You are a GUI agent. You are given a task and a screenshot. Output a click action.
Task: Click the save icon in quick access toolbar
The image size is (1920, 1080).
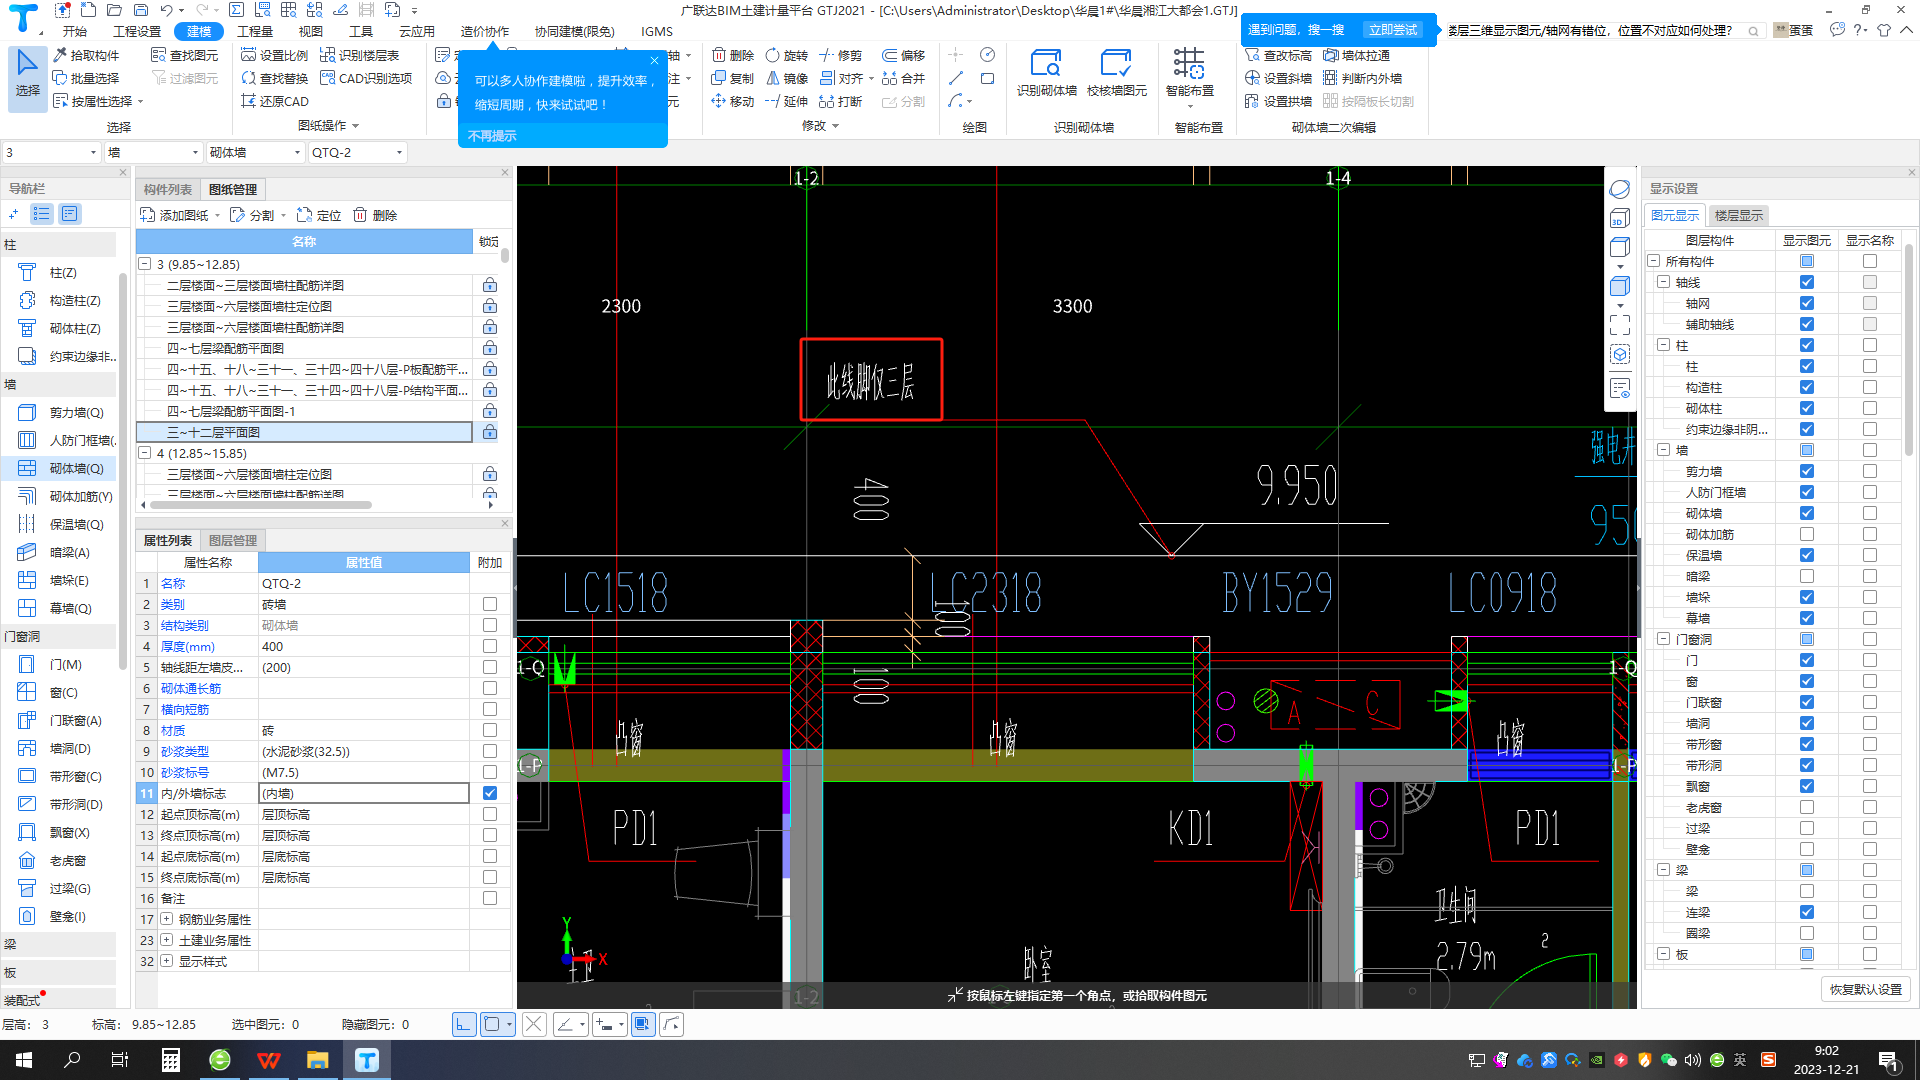pos(140,10)
